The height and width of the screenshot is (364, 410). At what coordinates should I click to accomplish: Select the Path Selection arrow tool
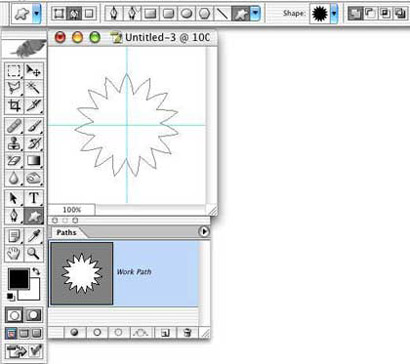(x=14, y=198)
